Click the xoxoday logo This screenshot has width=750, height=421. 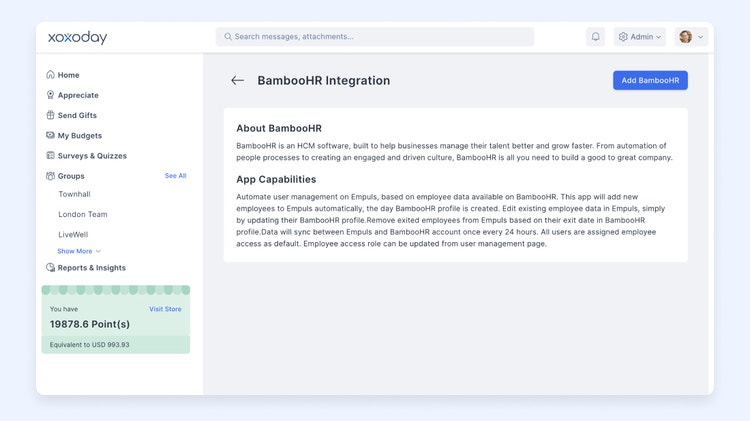[77, 37]
